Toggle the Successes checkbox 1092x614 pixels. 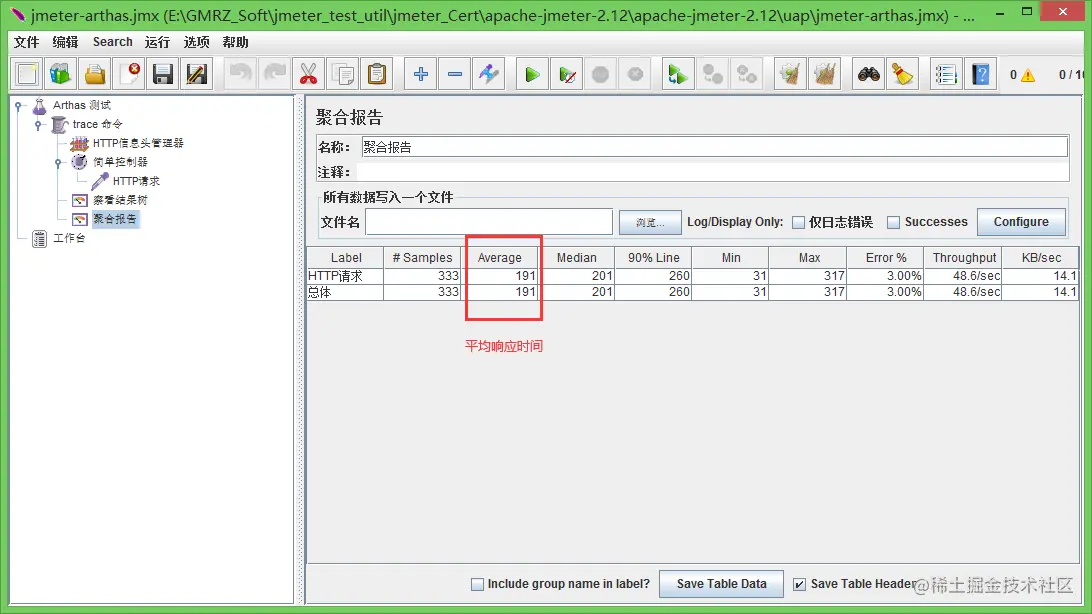(894, 222)
